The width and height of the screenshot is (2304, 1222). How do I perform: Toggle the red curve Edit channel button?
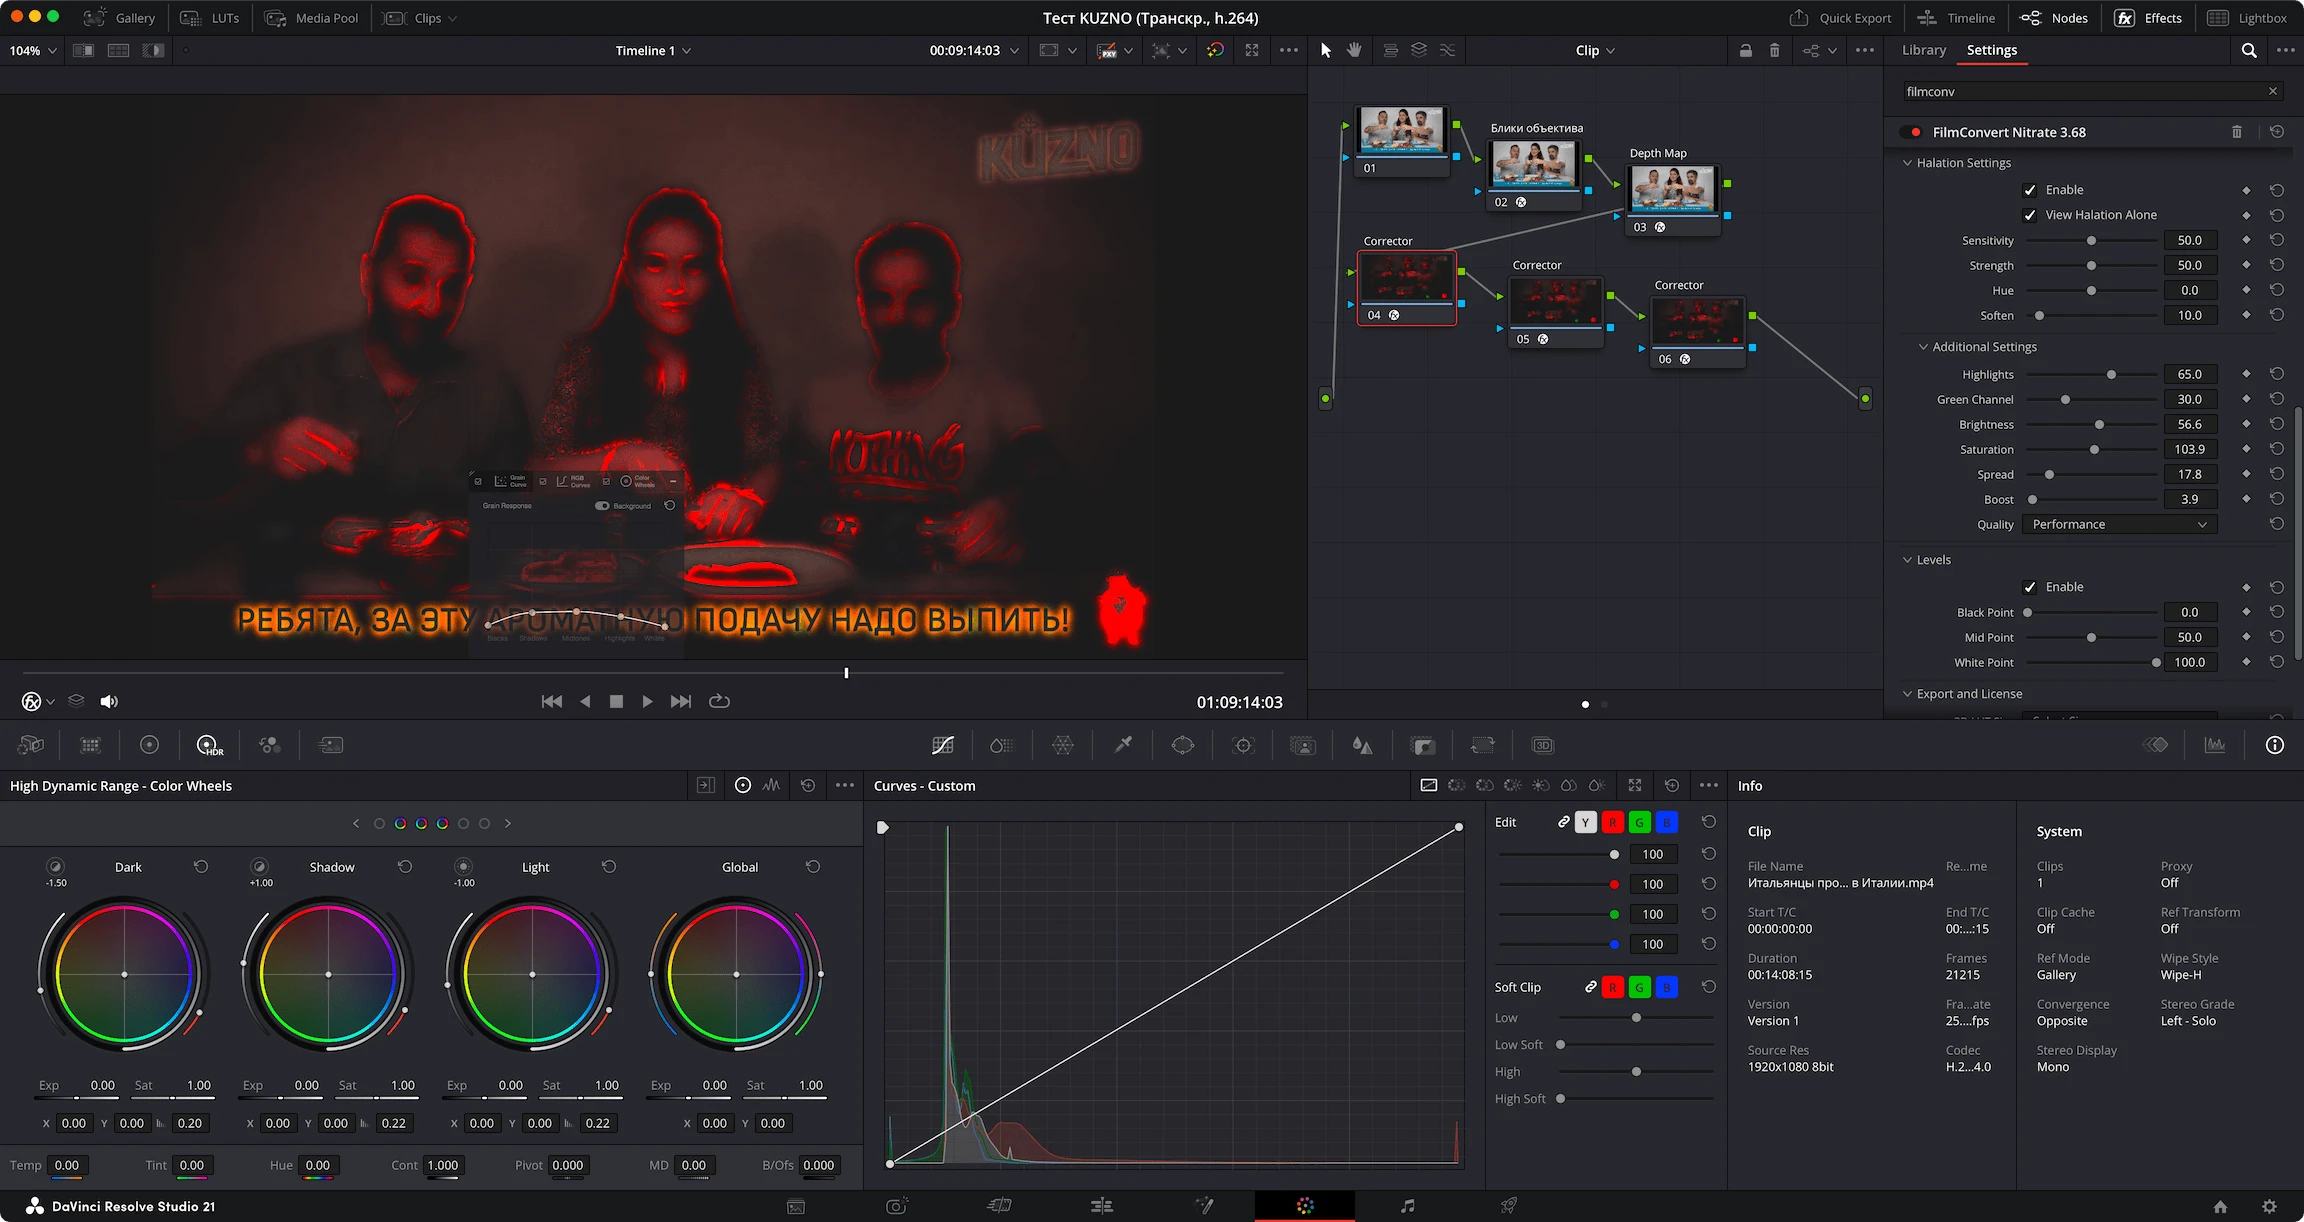[x=1612, y=822]
